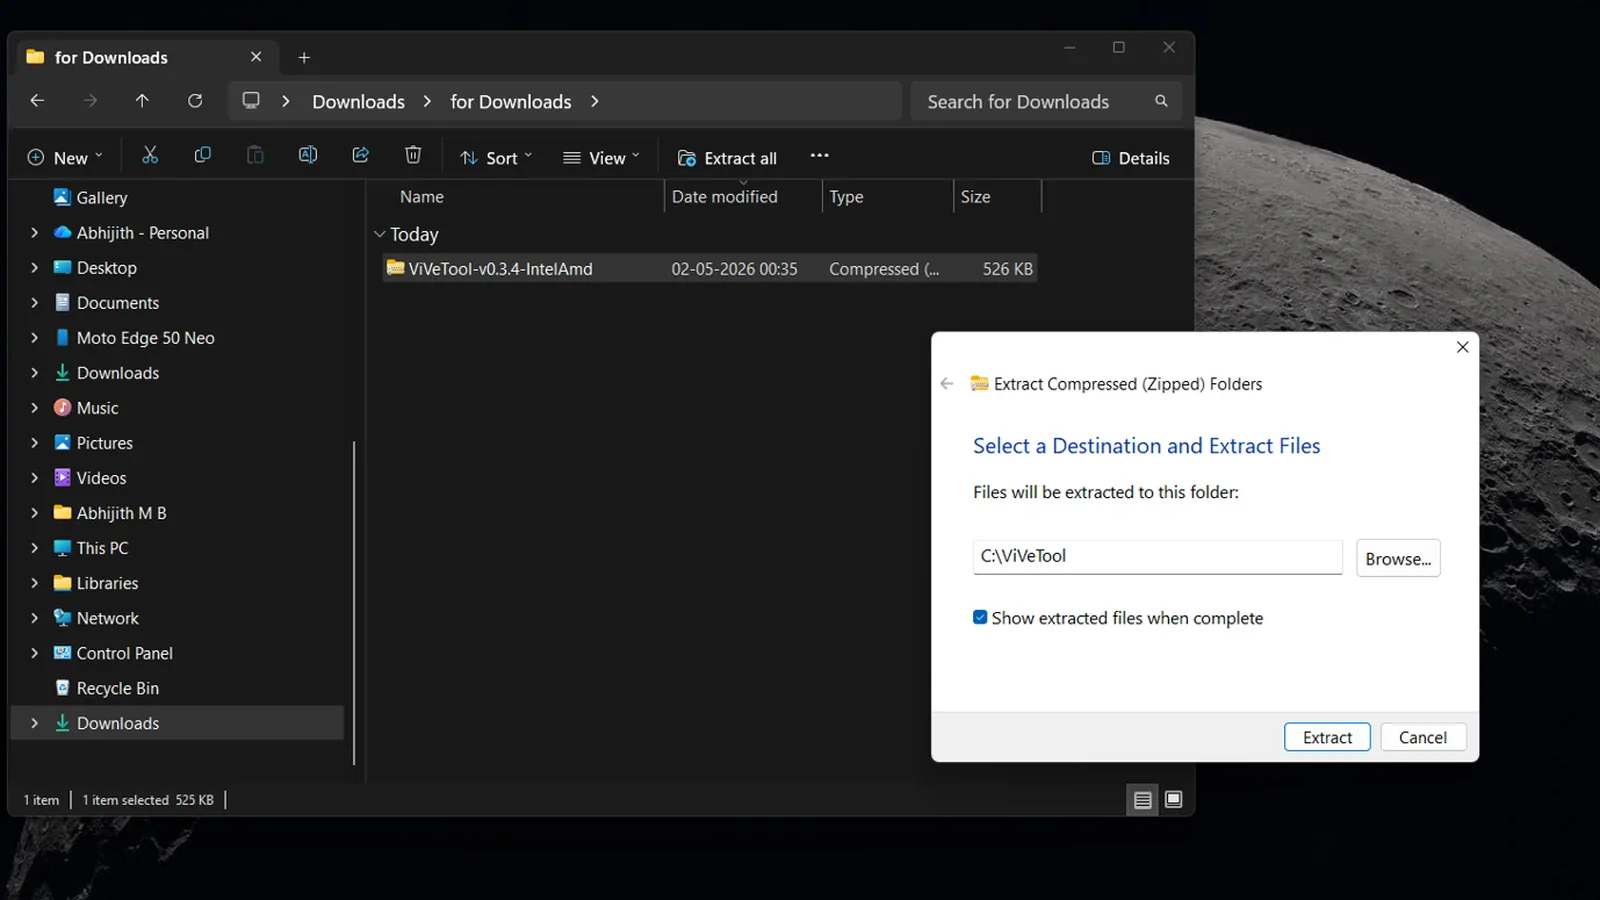Click the '1 item selected 525 KB' status

pos(148,800)
